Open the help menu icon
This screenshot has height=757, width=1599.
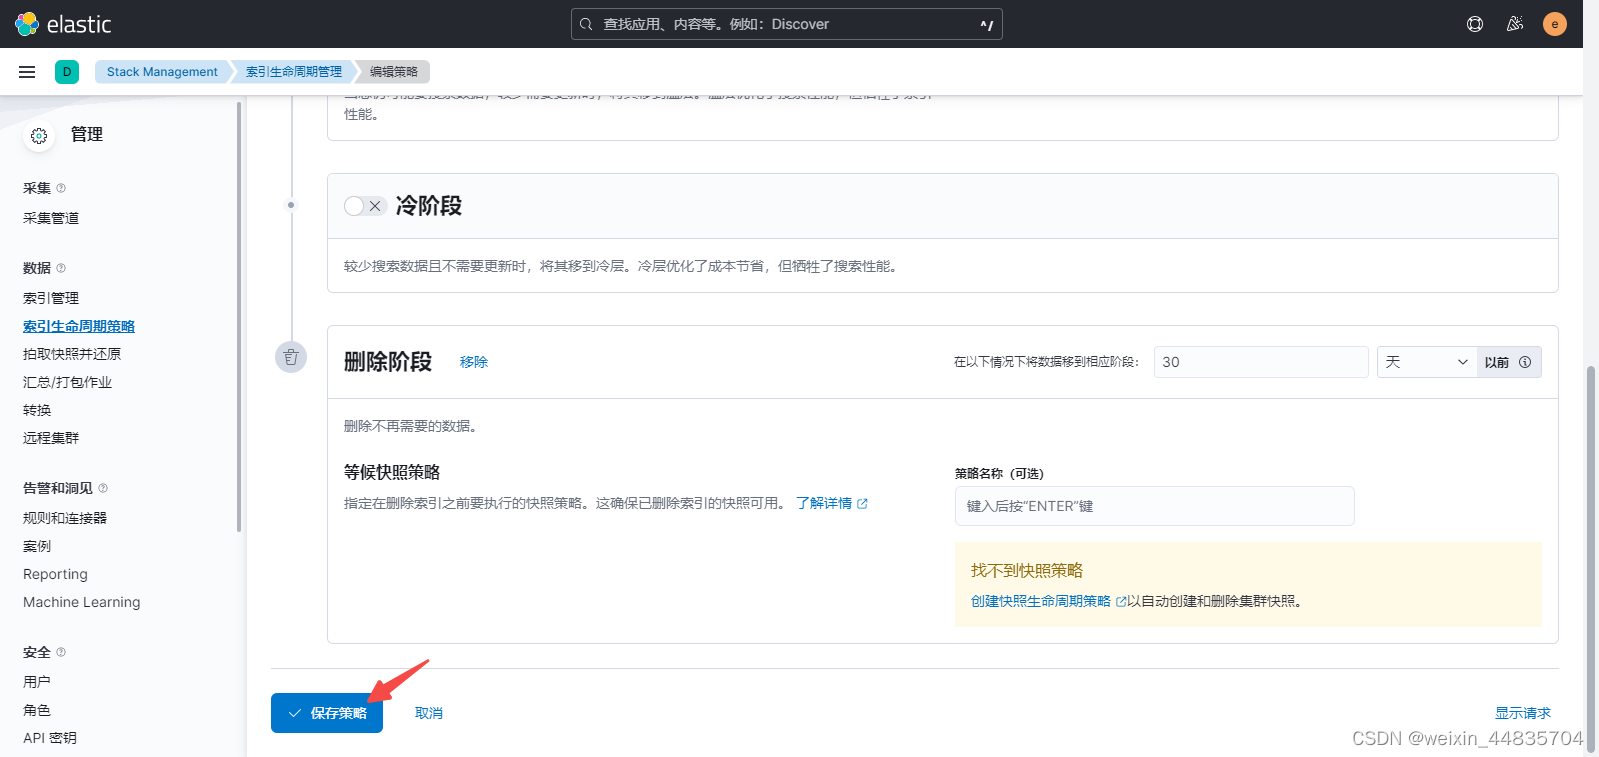(x=1475, y=24)
